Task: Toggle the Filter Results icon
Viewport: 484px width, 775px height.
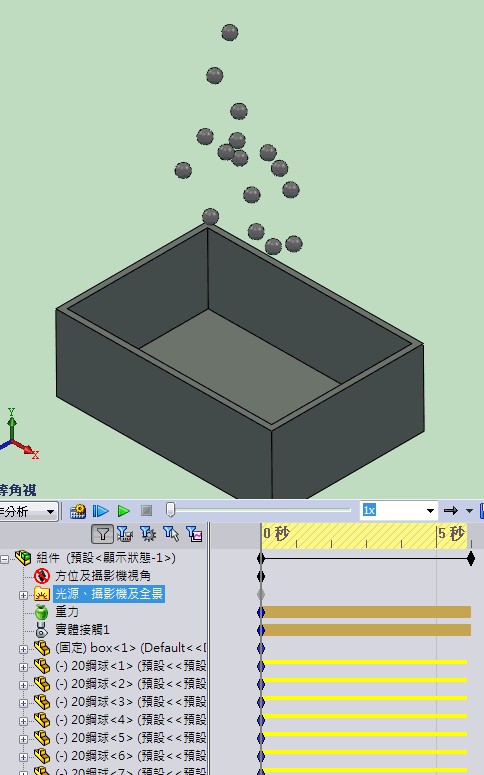Action: pos(194,534)
